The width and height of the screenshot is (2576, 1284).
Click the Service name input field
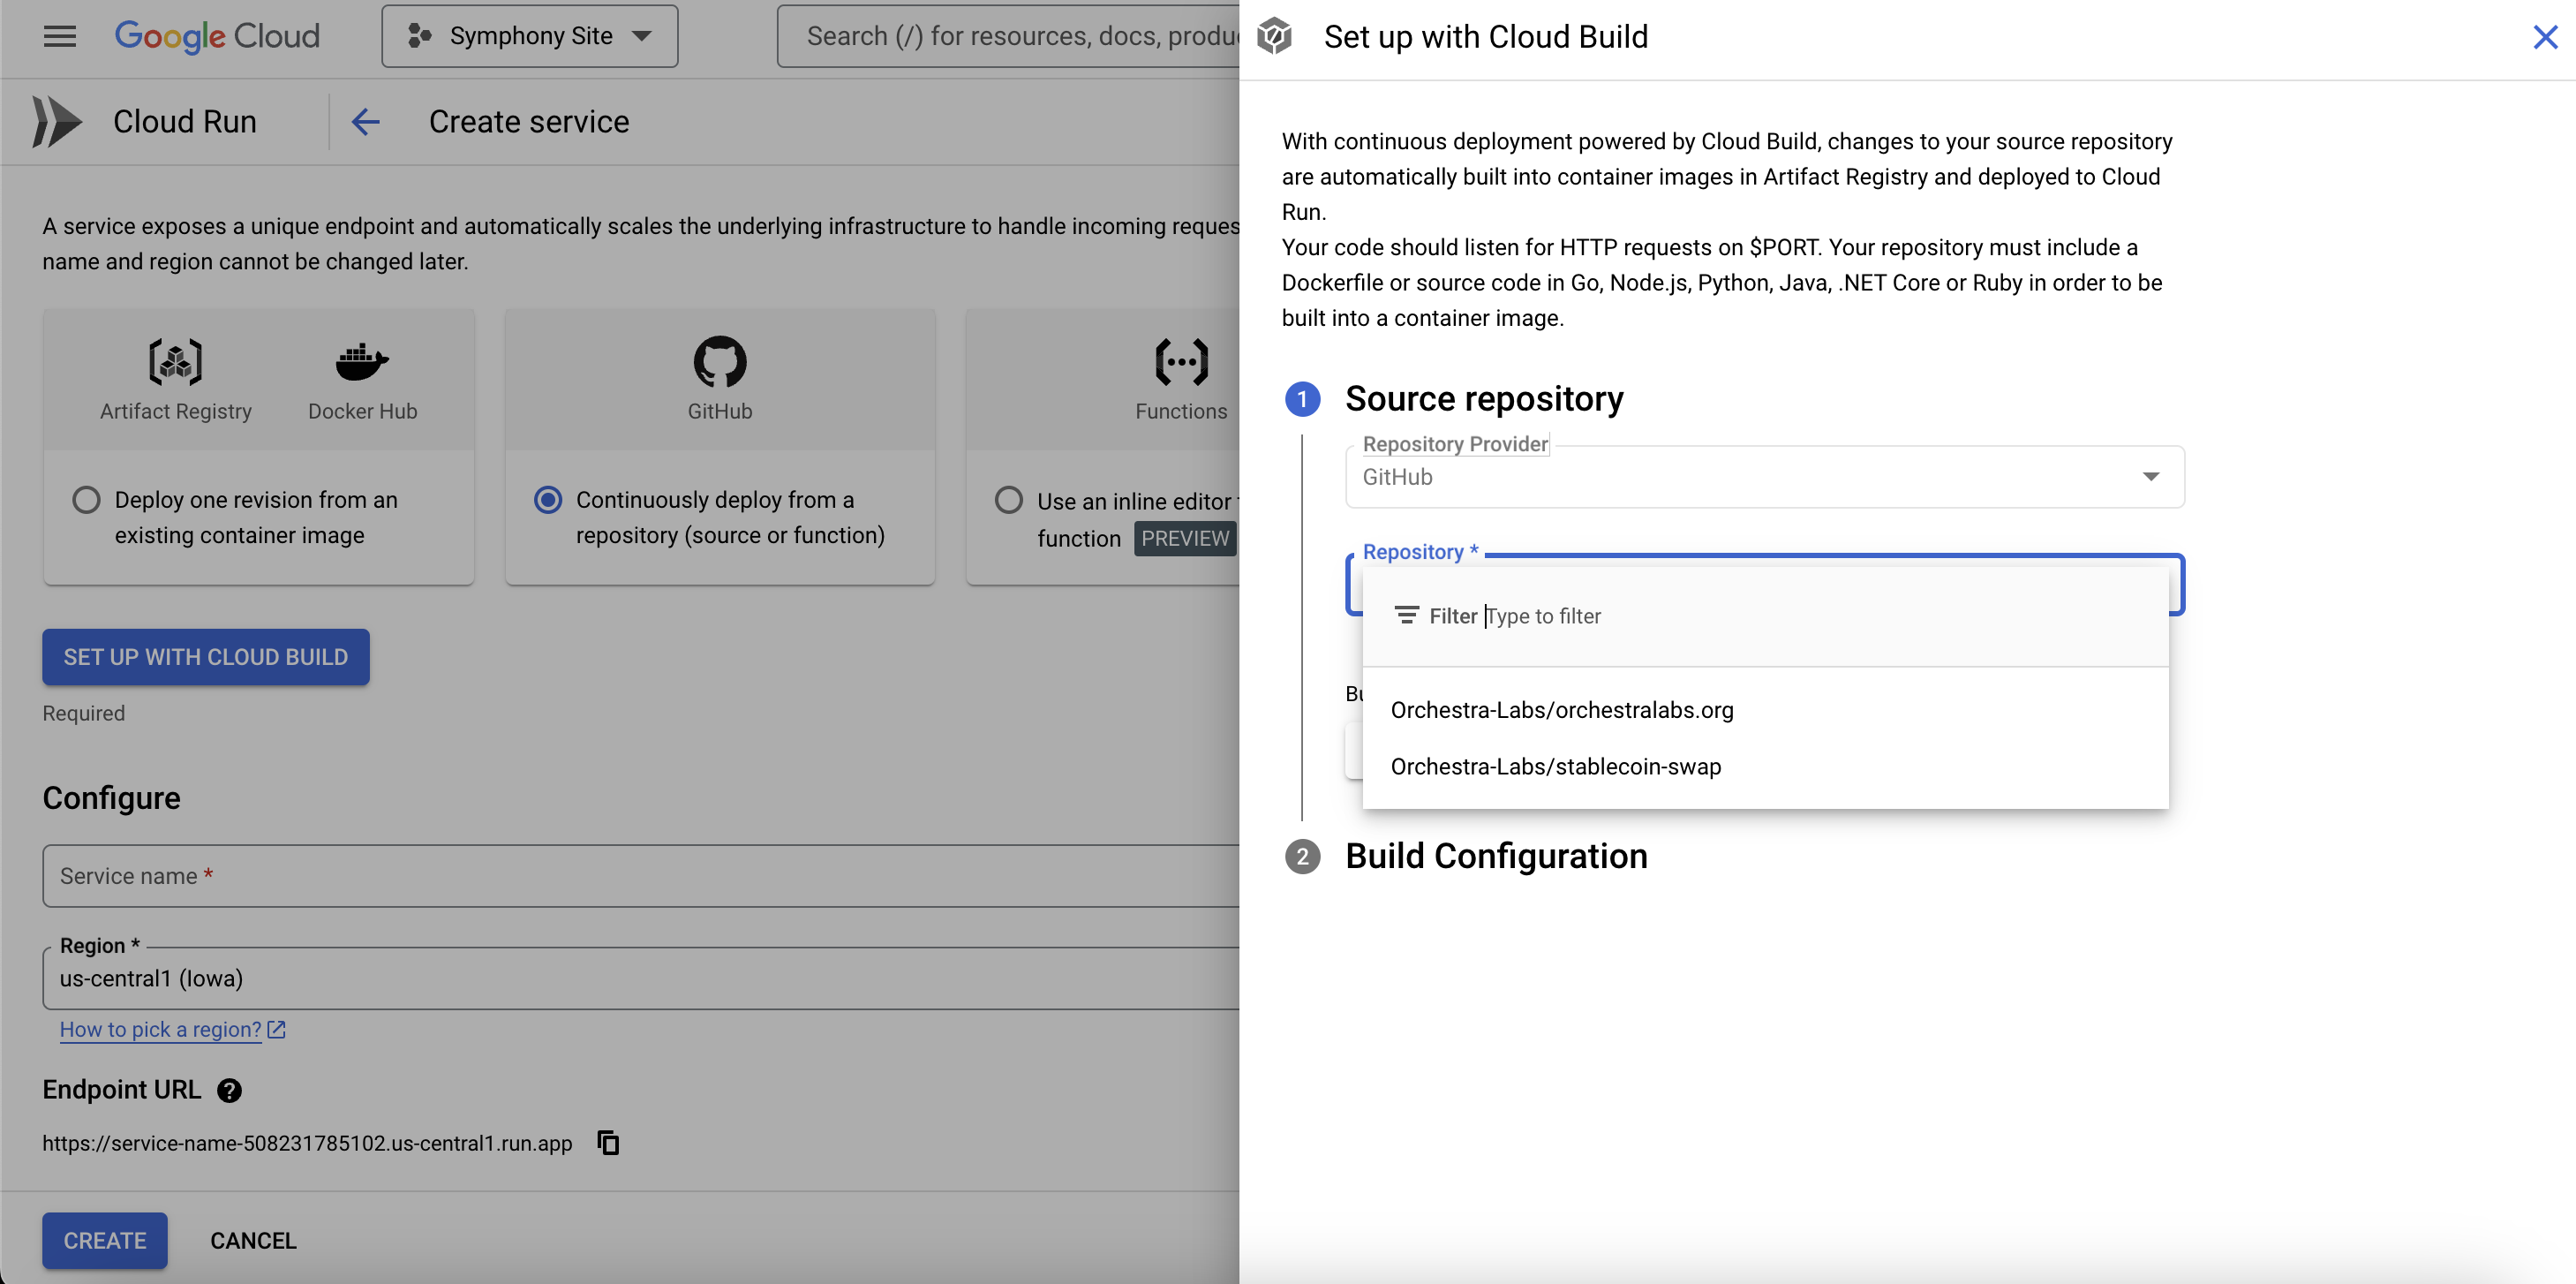pos(640,876)
